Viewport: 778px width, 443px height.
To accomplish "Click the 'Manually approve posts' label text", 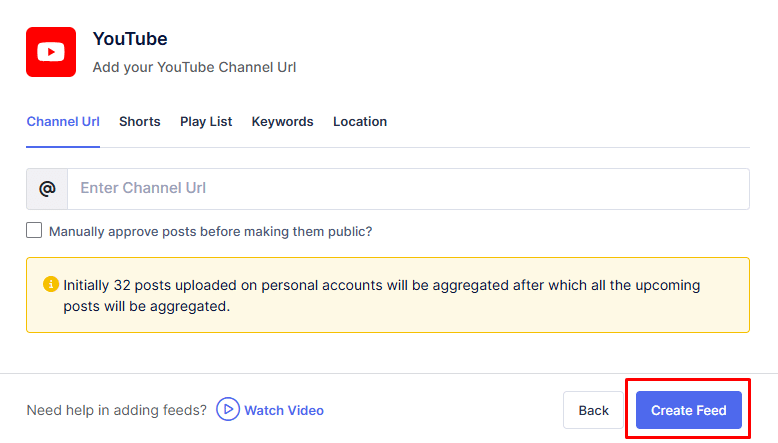I will 210,231.
